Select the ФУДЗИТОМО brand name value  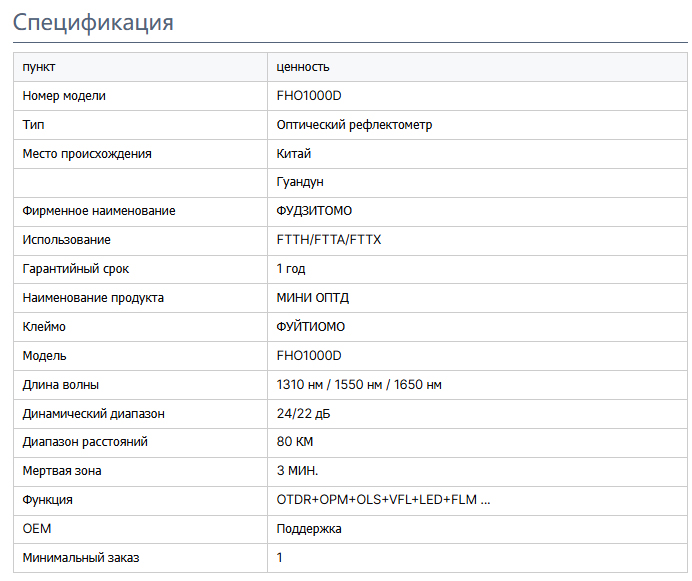[x=314, y=211]
